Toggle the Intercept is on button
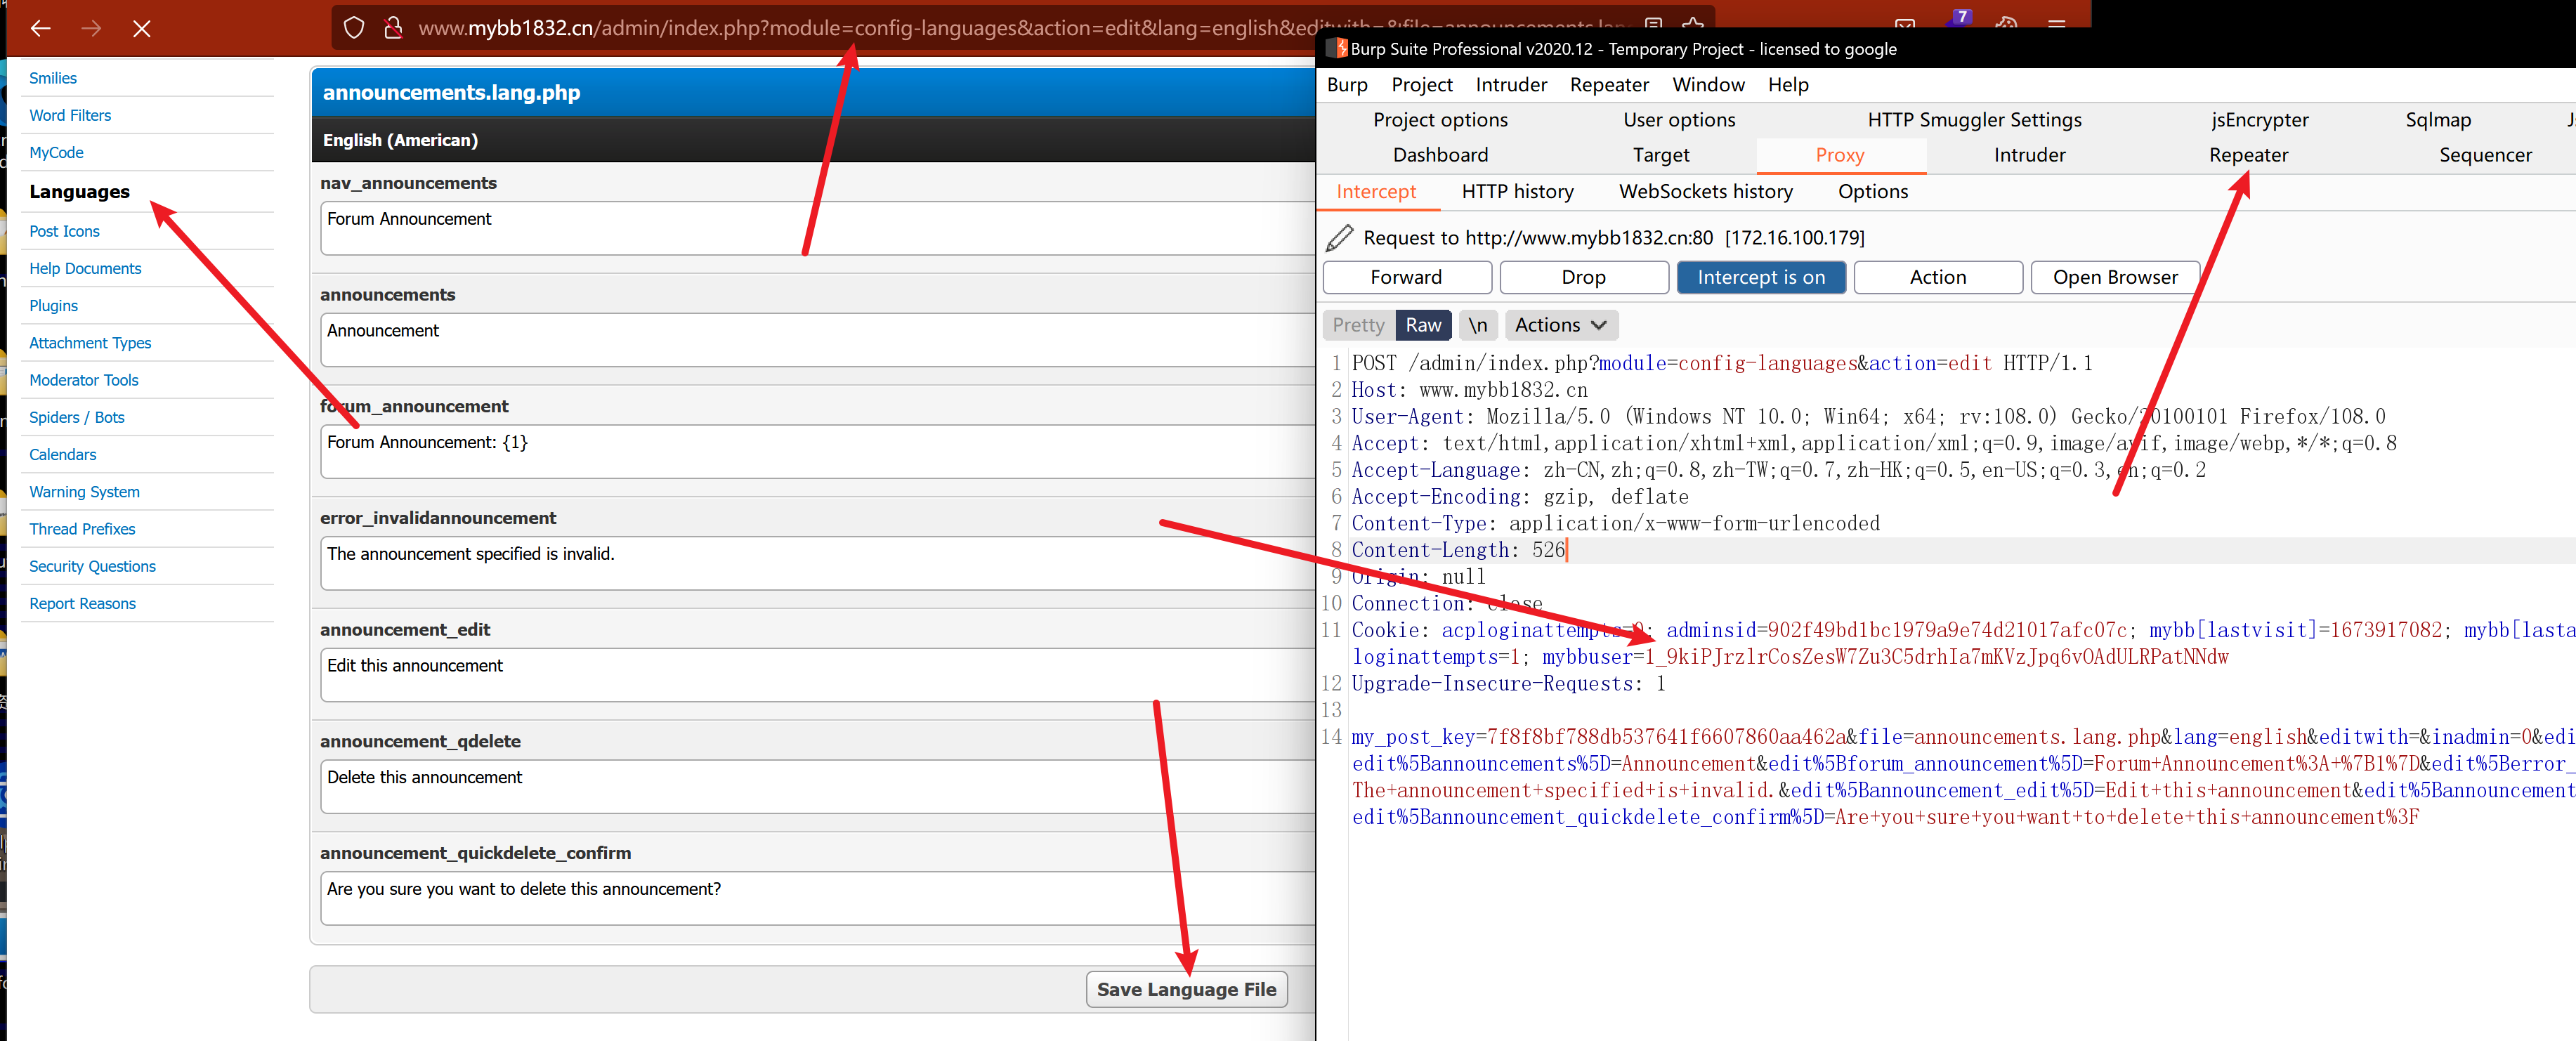Image resolution: width=2576 pixels, height=1041 pixels. coord(1760,277)
